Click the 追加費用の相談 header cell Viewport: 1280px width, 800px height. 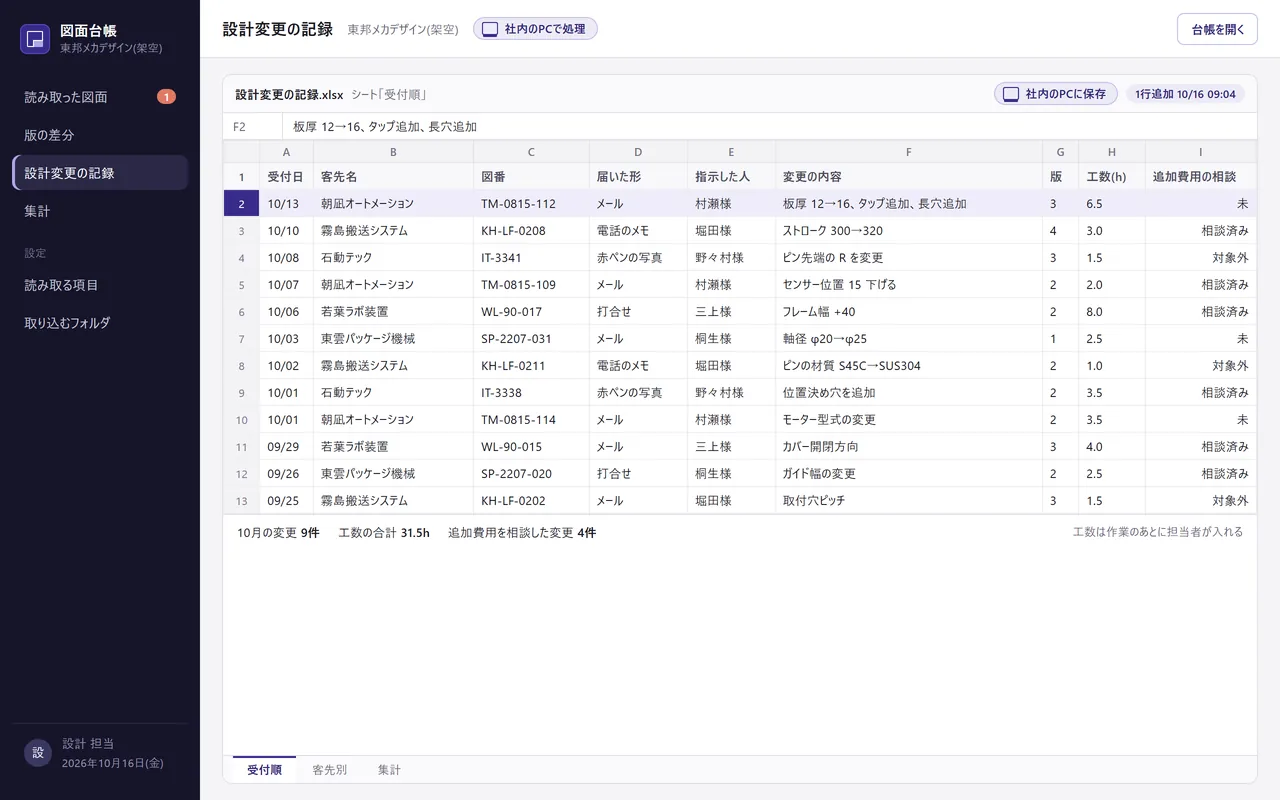[1201, 177]
